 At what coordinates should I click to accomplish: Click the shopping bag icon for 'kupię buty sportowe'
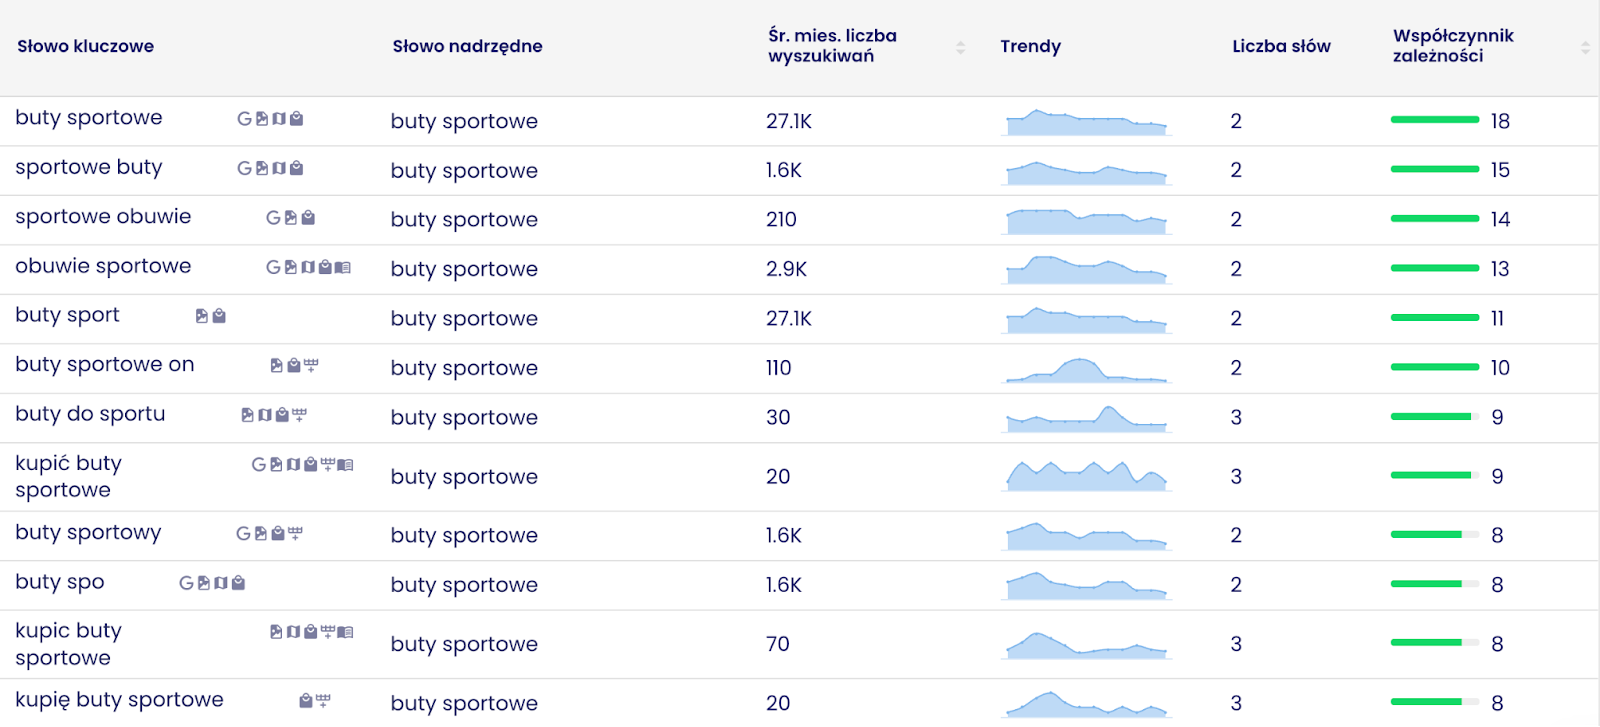(306, 701)
